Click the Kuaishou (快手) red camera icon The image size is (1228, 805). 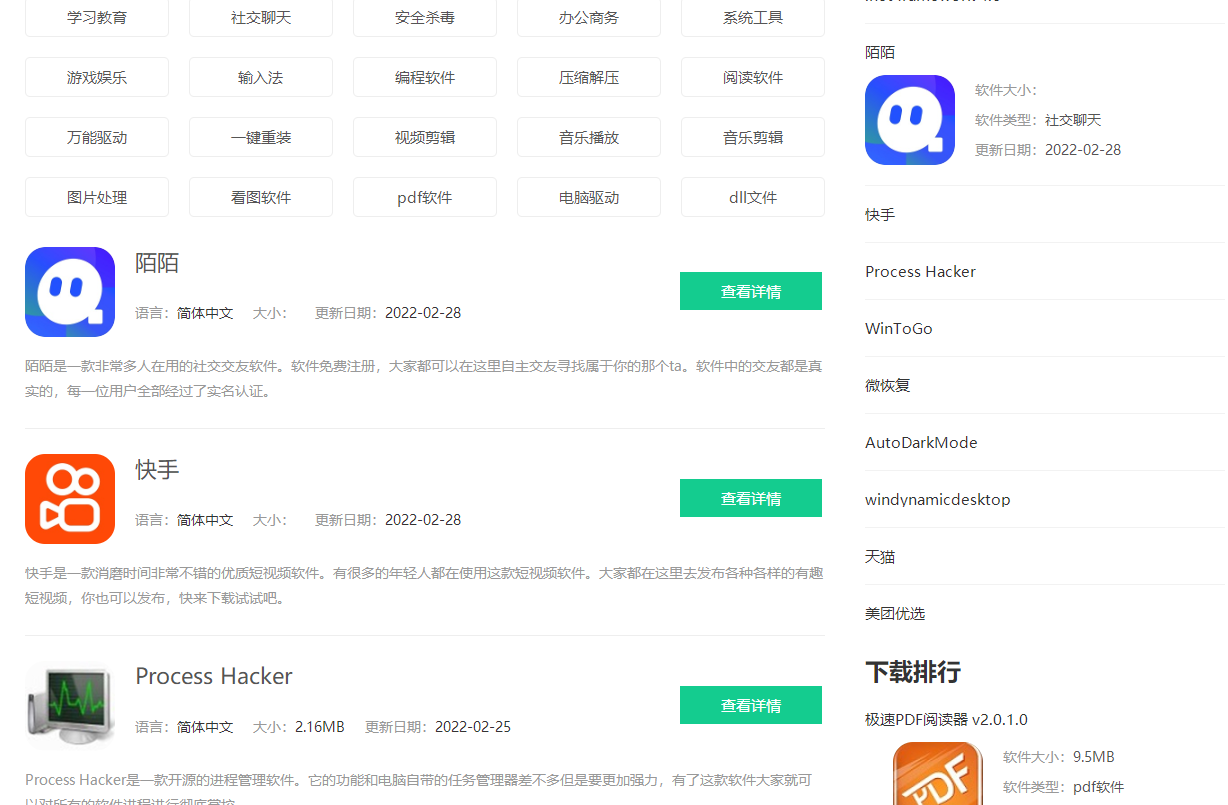pos(70,498)
